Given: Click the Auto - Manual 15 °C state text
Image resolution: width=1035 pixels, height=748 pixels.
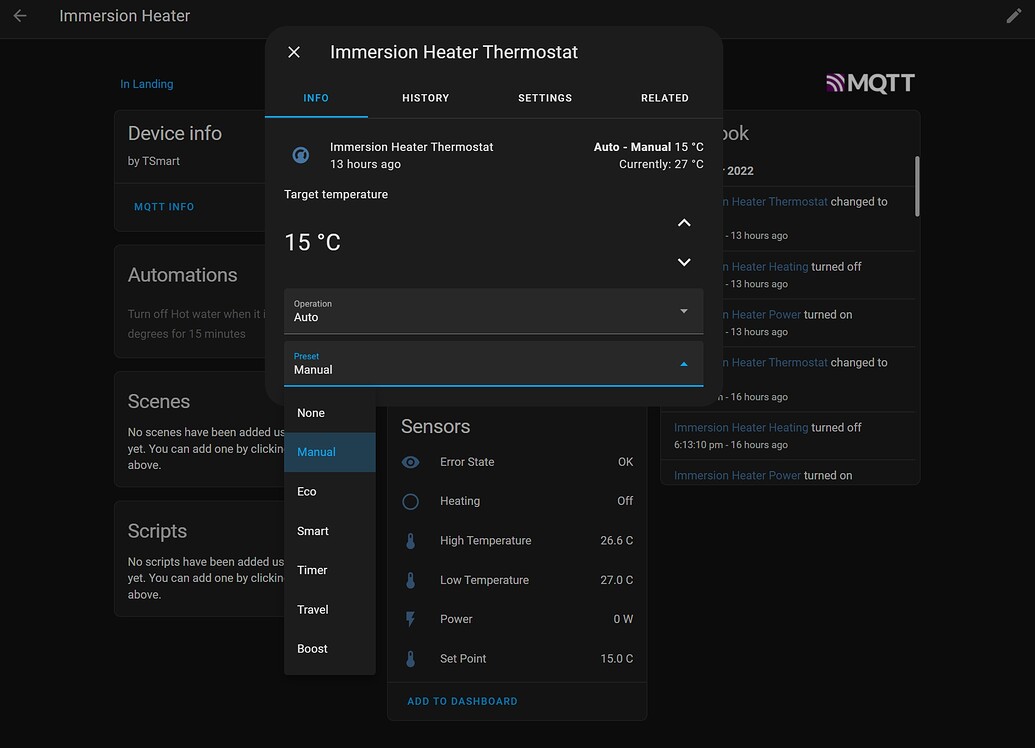Looking at the screenshot, I should 648,147.
